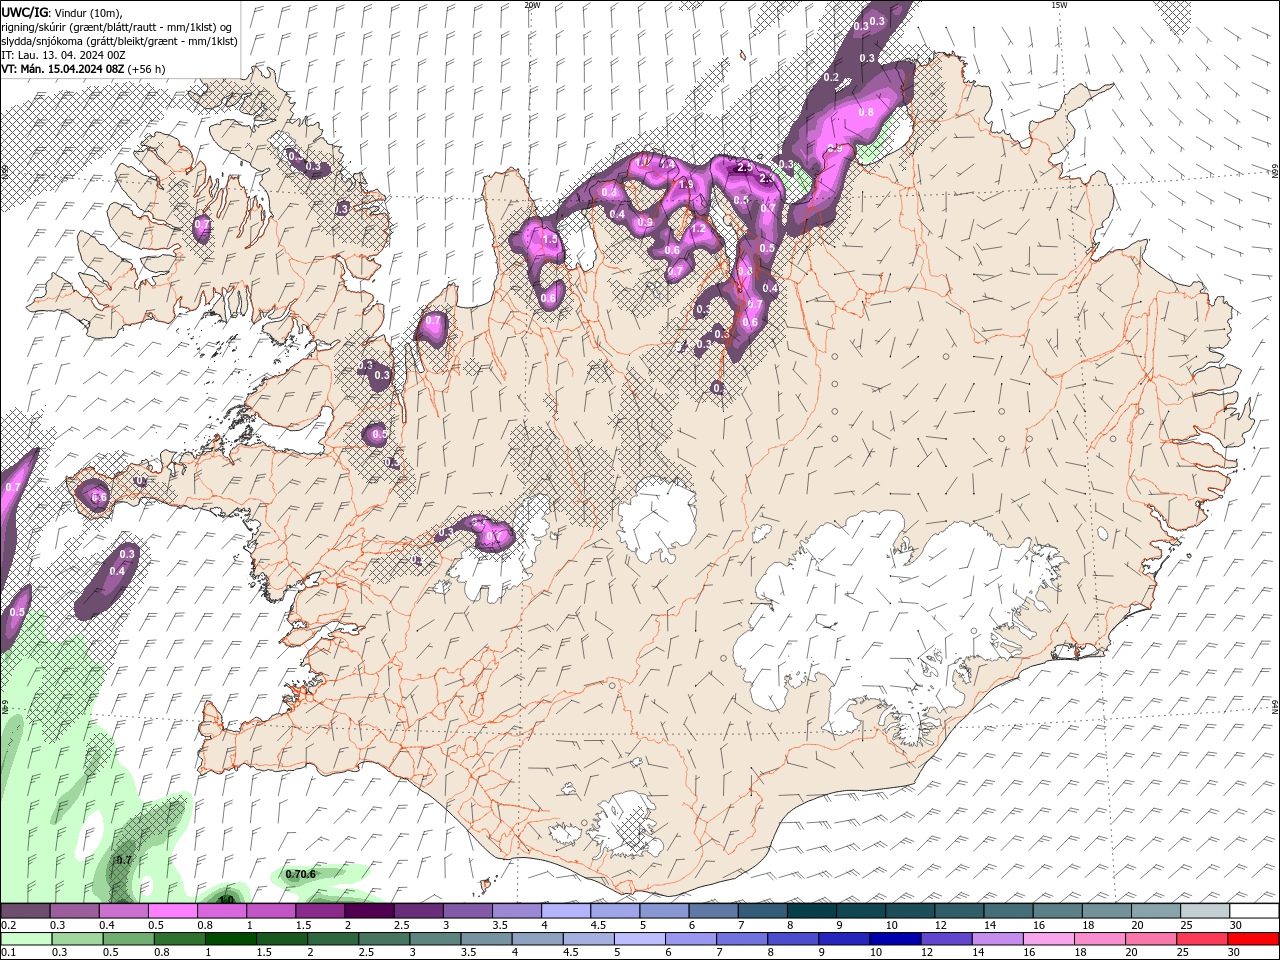Click the 'rigning/skúrir' legend description line

coord(117,27)
